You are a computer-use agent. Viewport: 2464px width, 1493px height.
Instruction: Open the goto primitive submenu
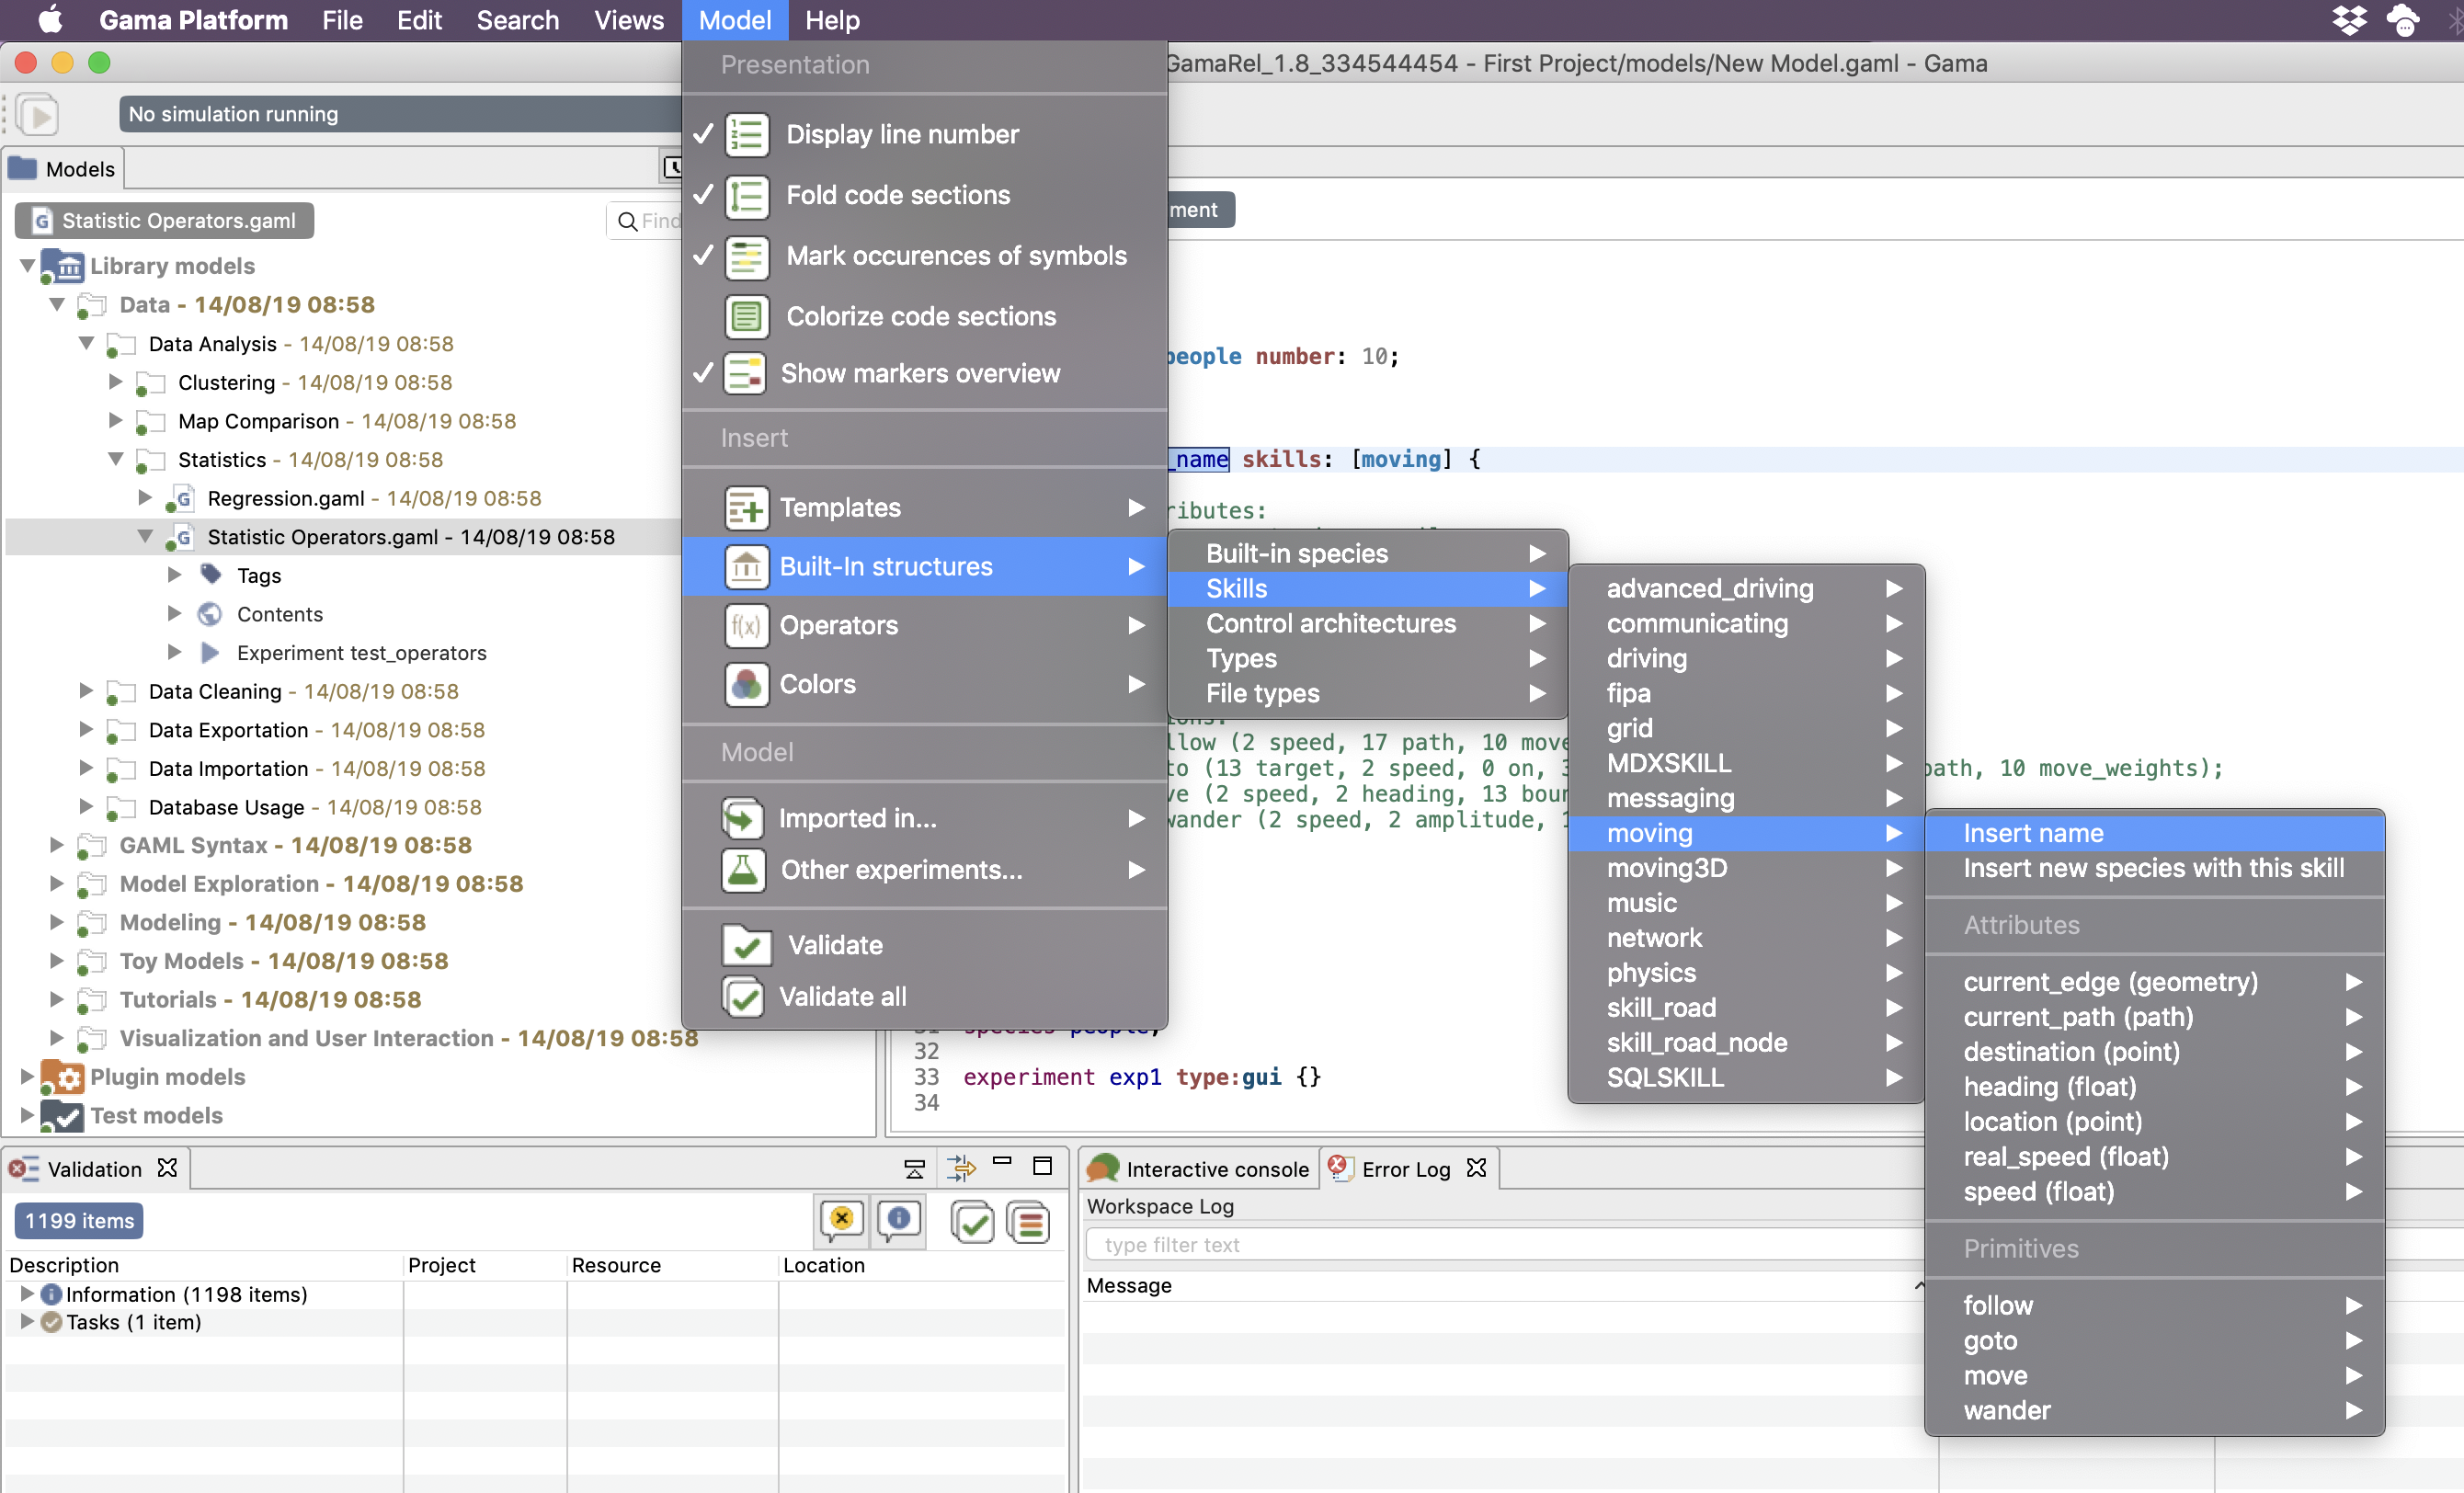coord(2154,1341)
